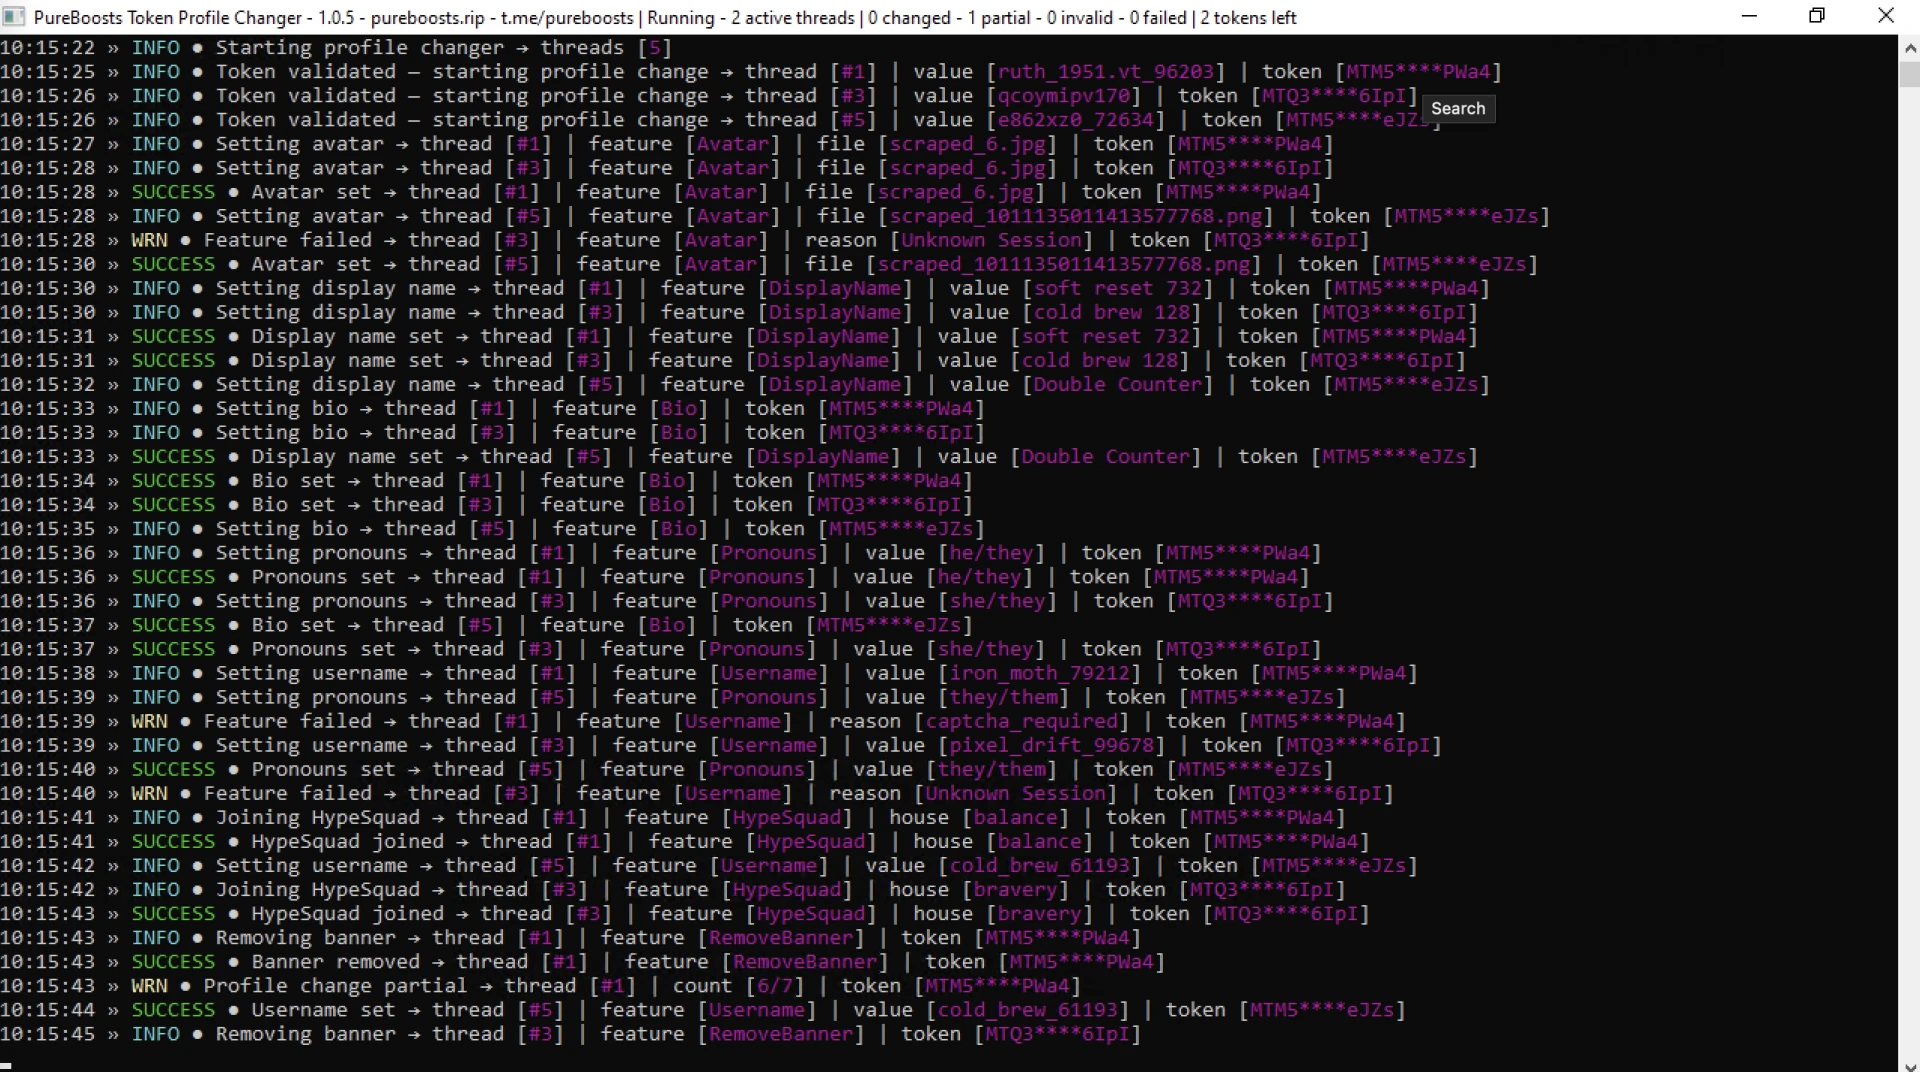
Task: Click the PureBoosts app icon in title bar
Action: pos(14,17)
